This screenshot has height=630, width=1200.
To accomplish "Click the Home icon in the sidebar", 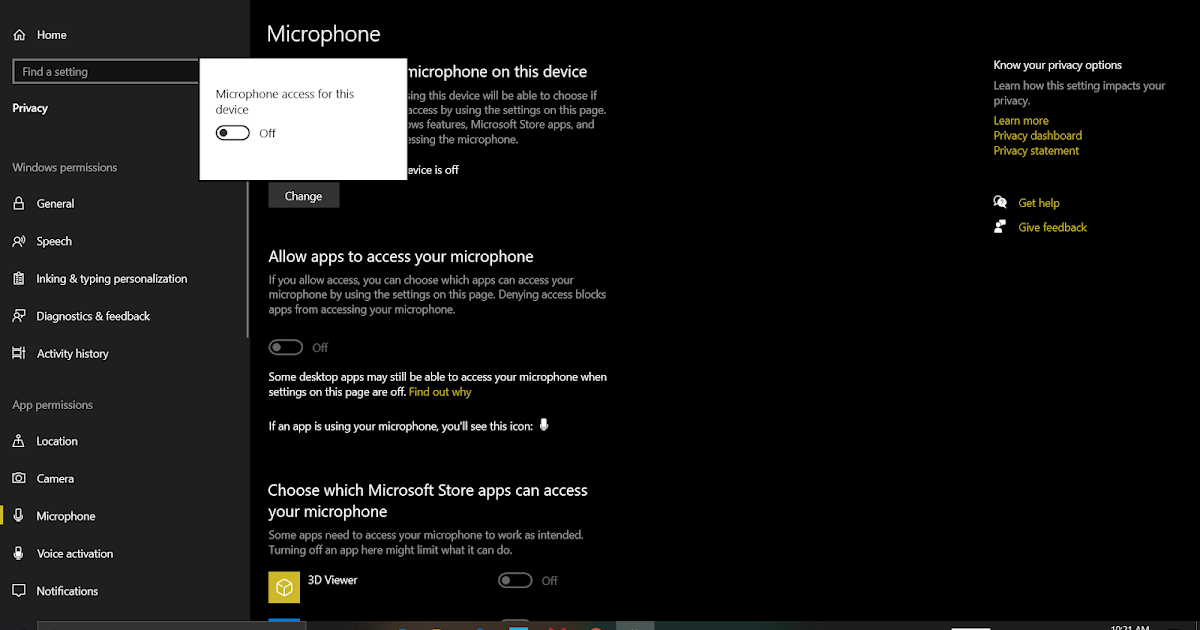I will pyautogui.click(x=20, y=34).
